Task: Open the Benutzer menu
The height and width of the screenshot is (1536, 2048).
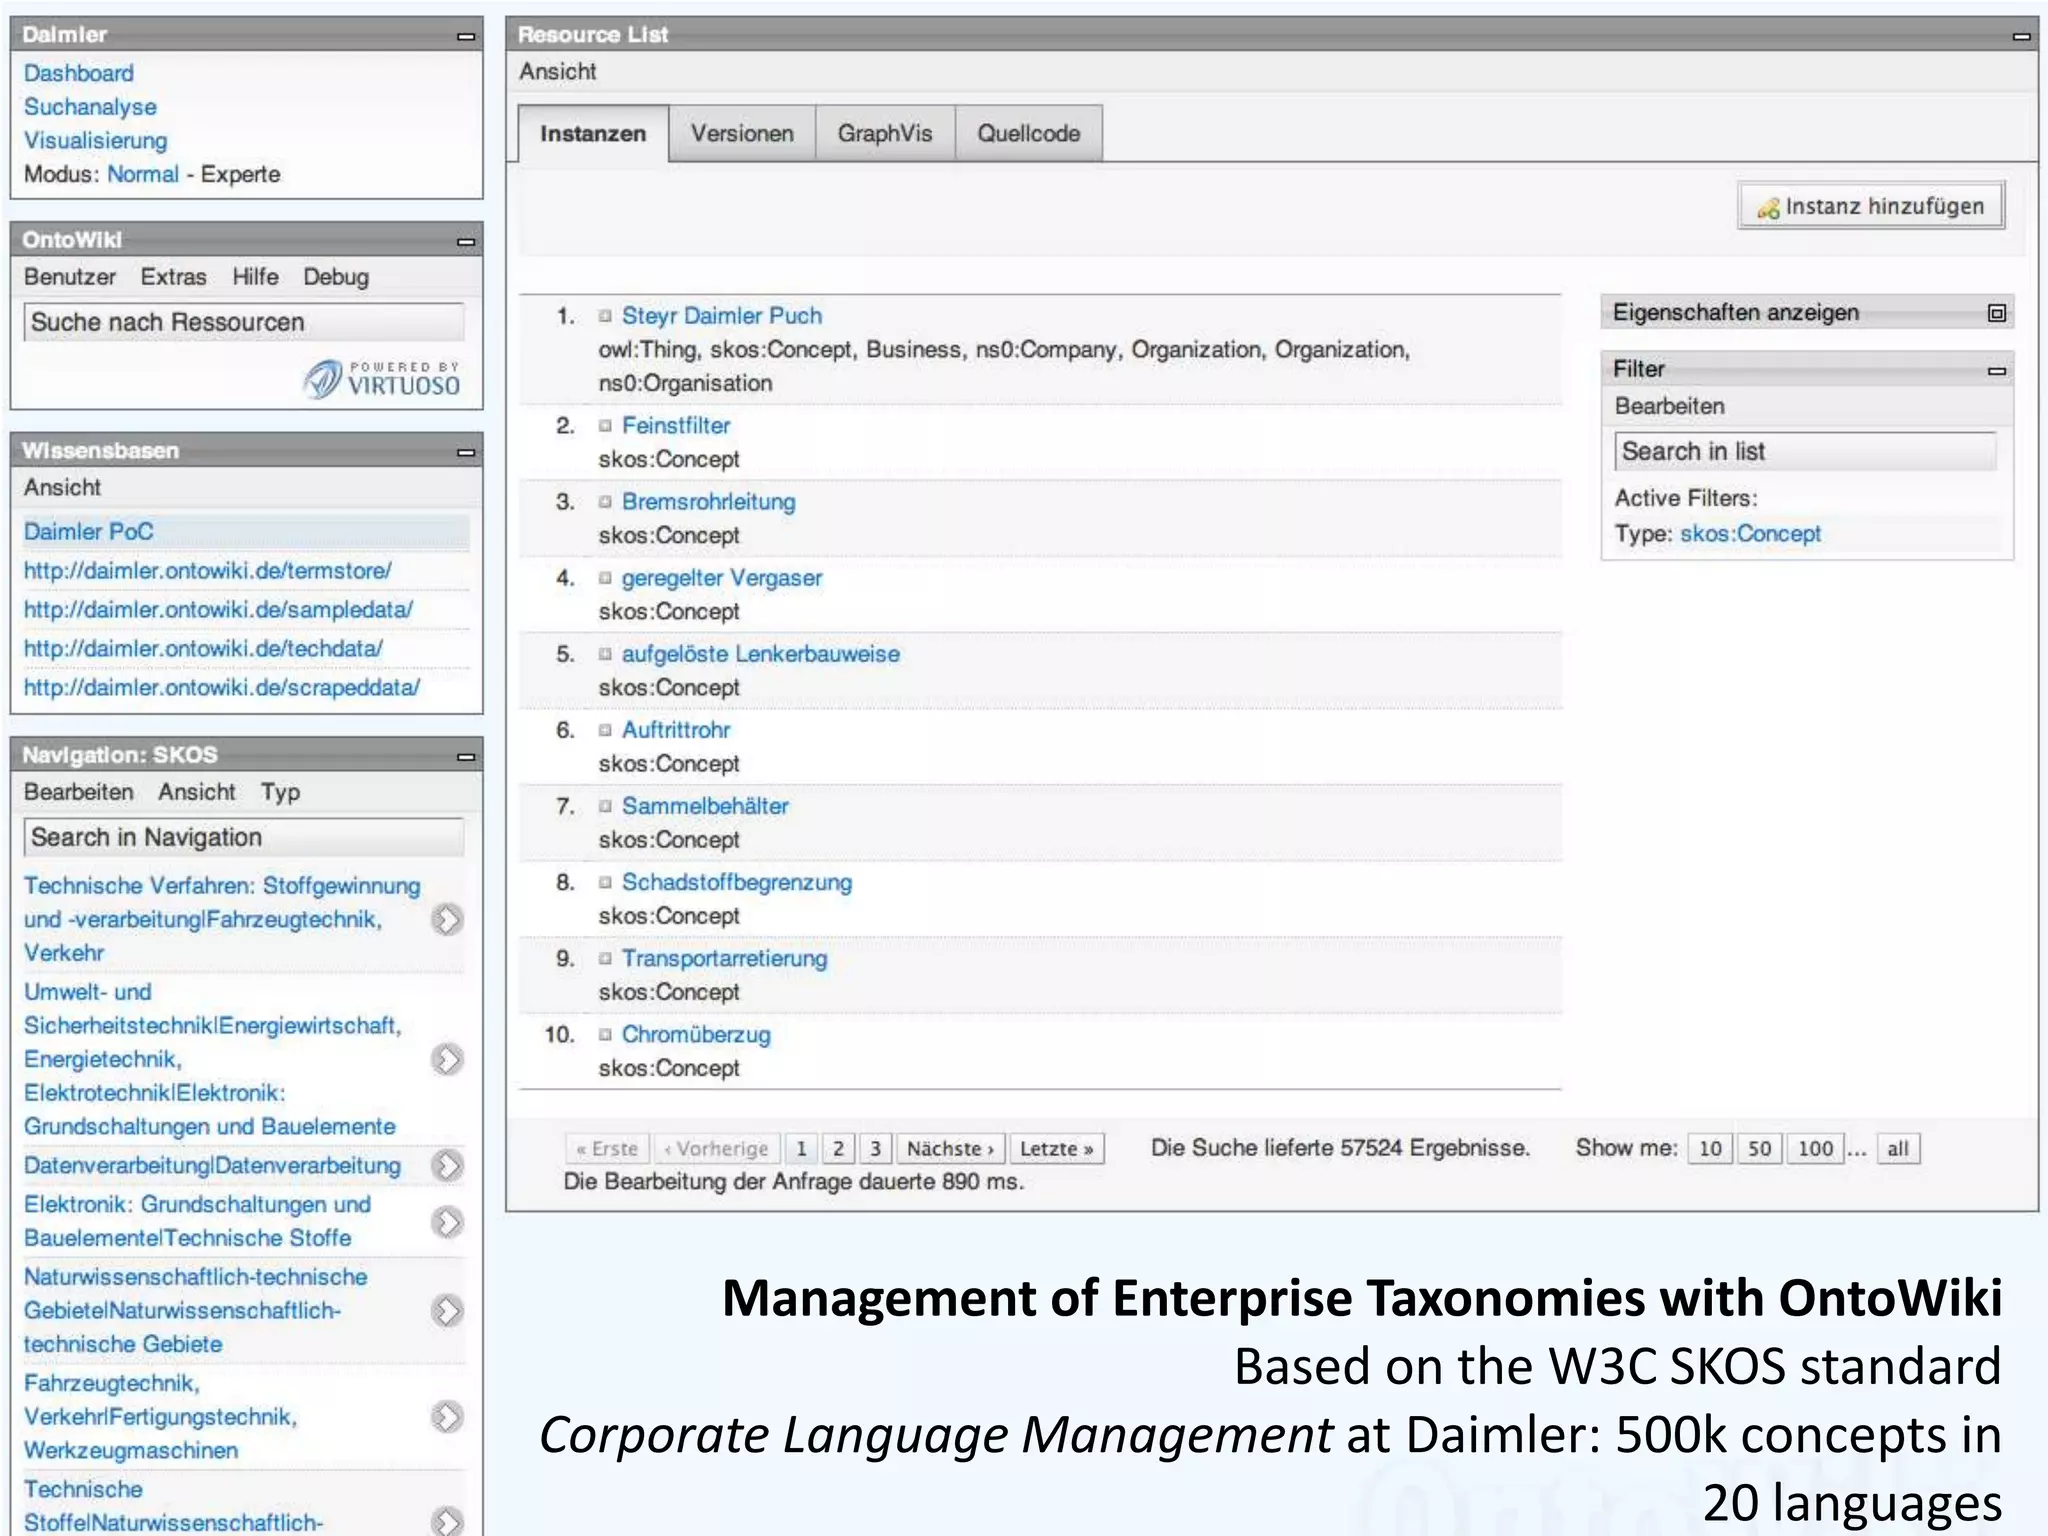Action: click(70, 277)
